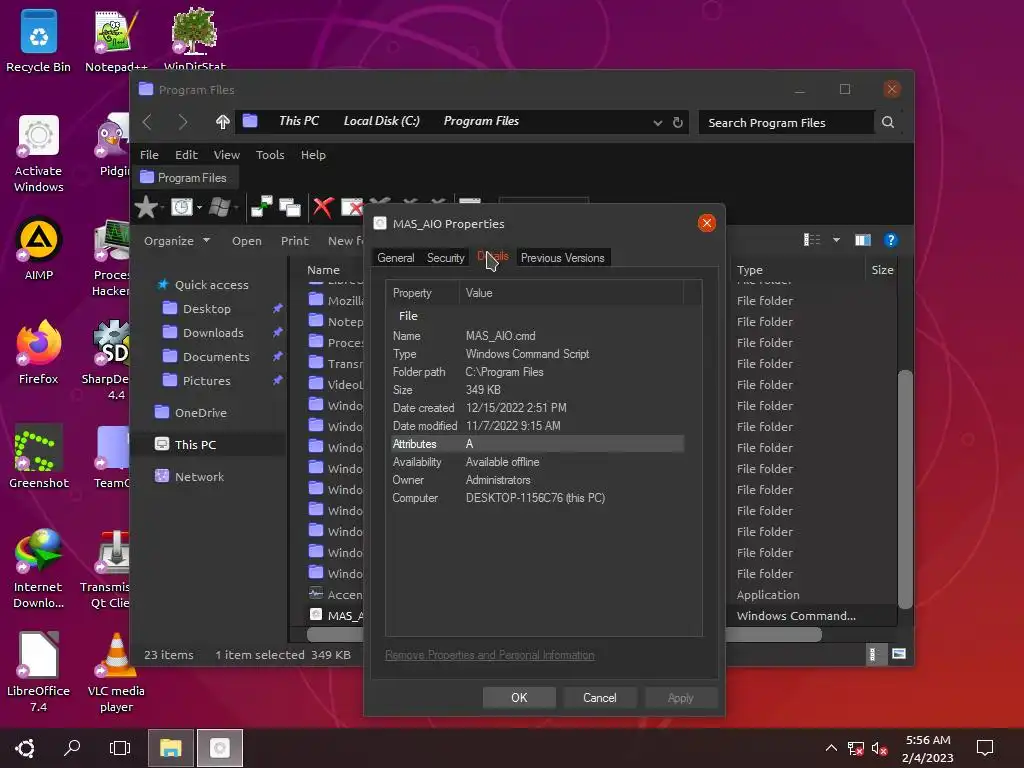Open the View menu

click(x=227, y=155)
